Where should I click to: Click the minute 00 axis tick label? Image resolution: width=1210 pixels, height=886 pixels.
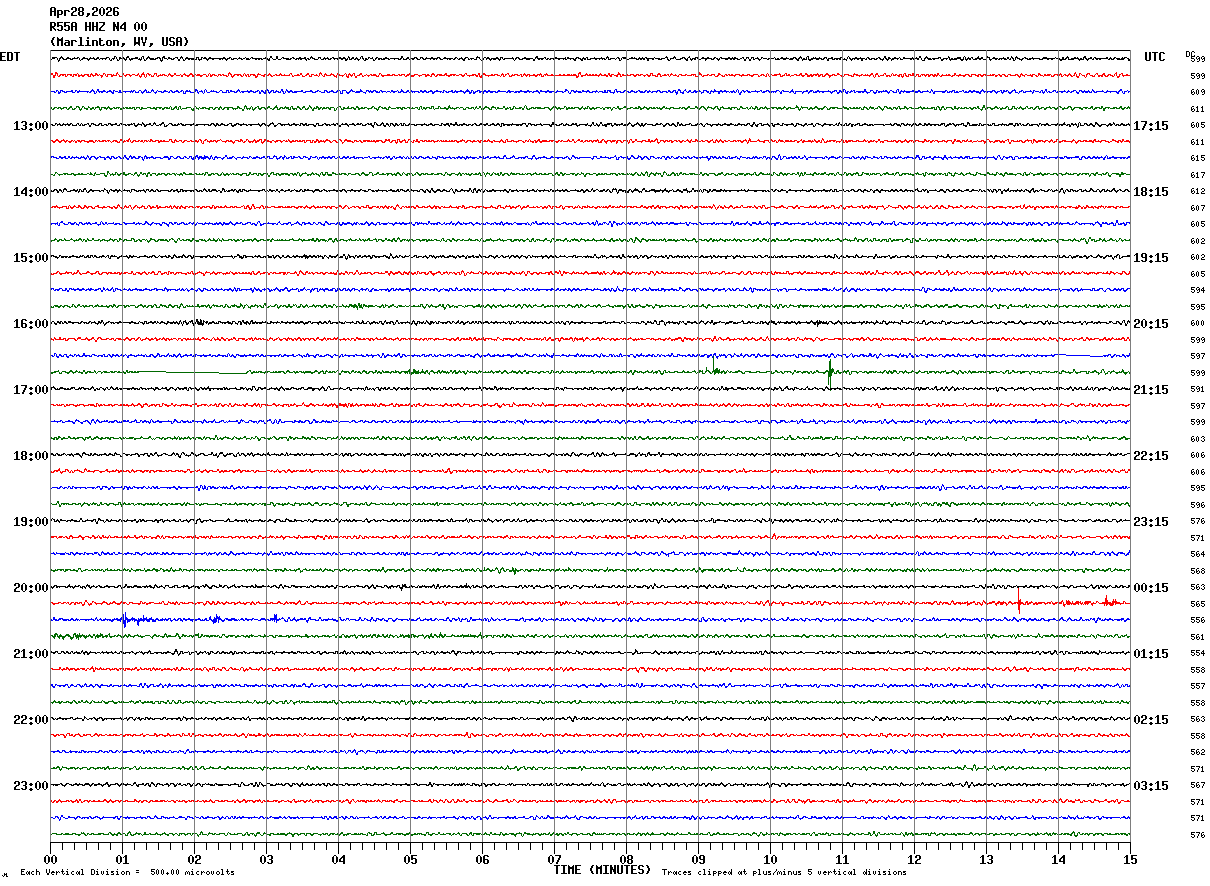[50, 859]
